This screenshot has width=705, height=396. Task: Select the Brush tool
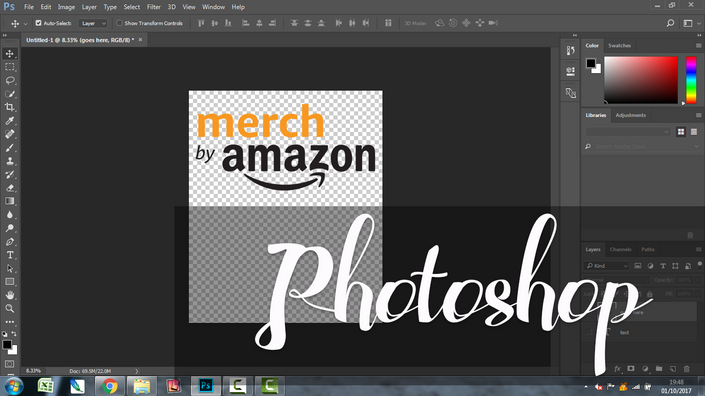[x=9, y=147]
